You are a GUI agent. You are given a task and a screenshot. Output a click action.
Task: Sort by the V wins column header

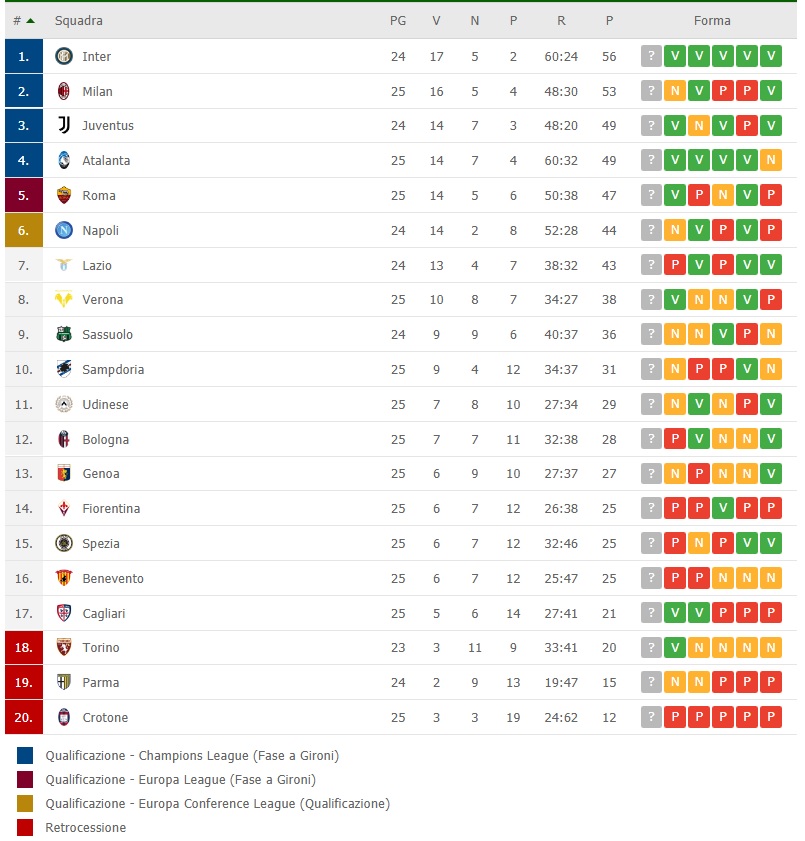[x=436, y=21]
